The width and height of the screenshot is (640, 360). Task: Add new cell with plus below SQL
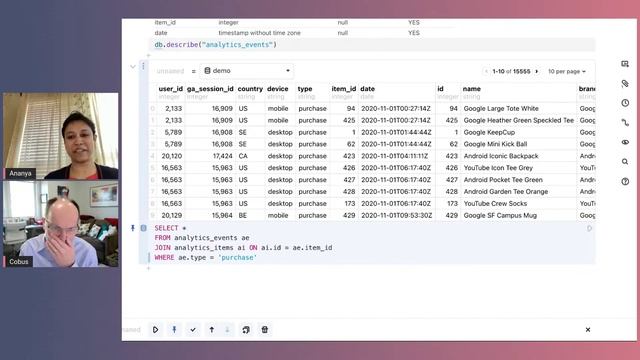click(149, 268)
